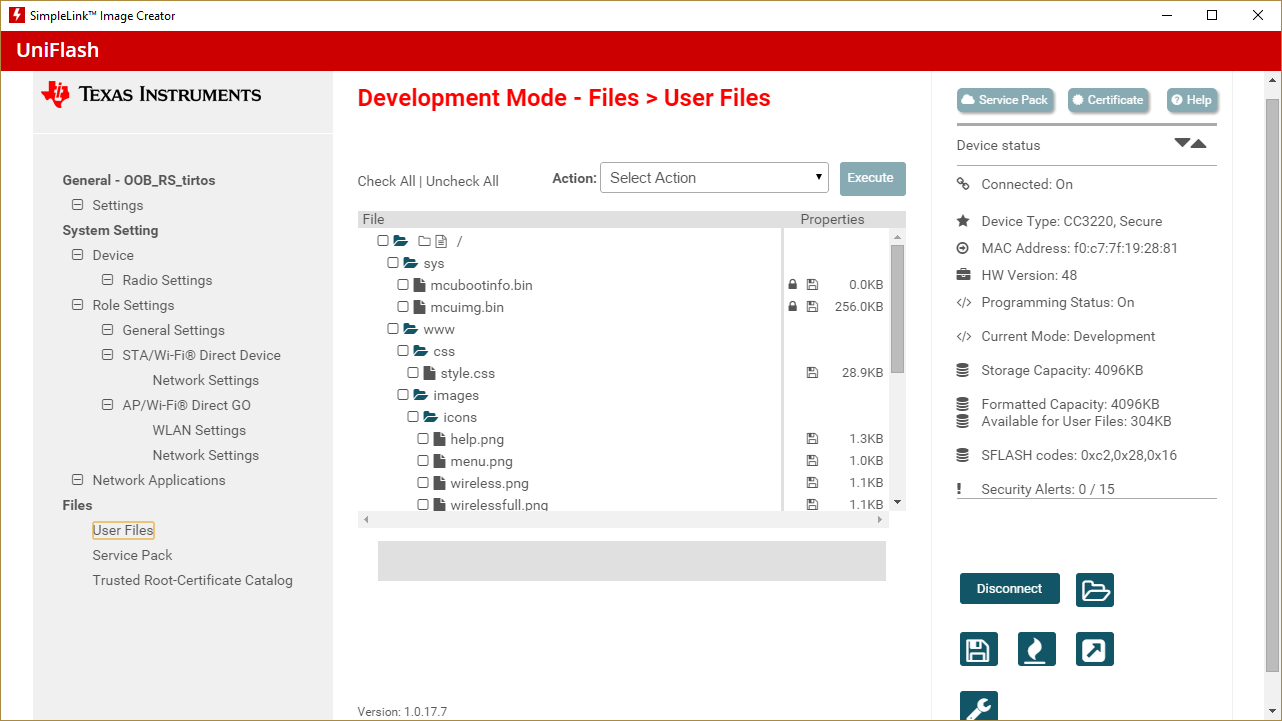Click the save icon in style.css row
This screenshot has height=721, width=1282.
(x=812, y=373)
